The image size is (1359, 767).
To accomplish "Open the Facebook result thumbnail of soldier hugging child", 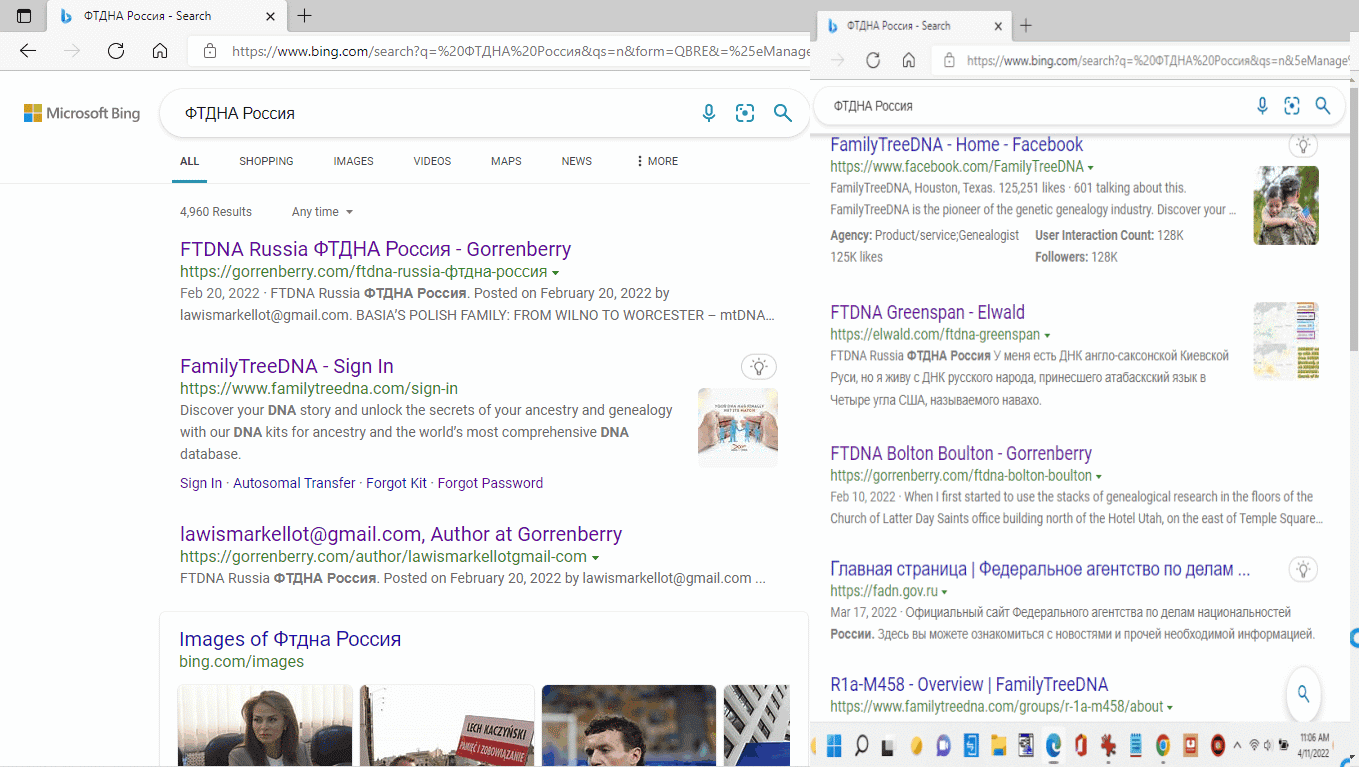I will pyautogui.click(x=1286, y=205).
